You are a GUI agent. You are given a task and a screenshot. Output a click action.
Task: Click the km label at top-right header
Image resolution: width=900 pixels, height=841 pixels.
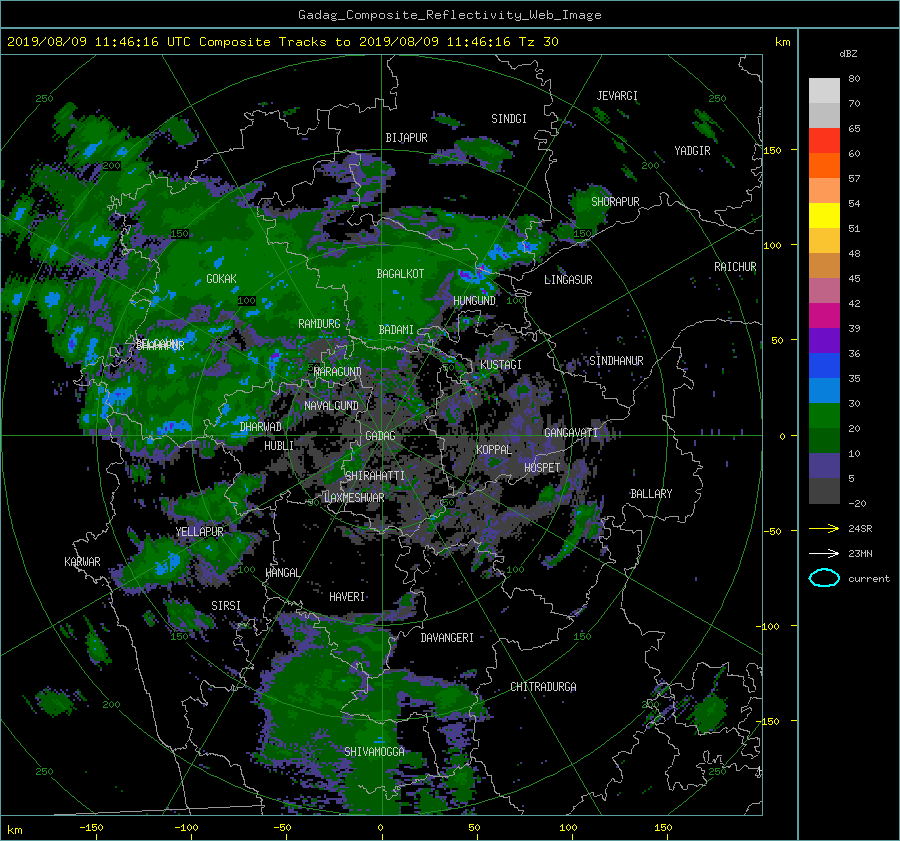pos(782,42)
